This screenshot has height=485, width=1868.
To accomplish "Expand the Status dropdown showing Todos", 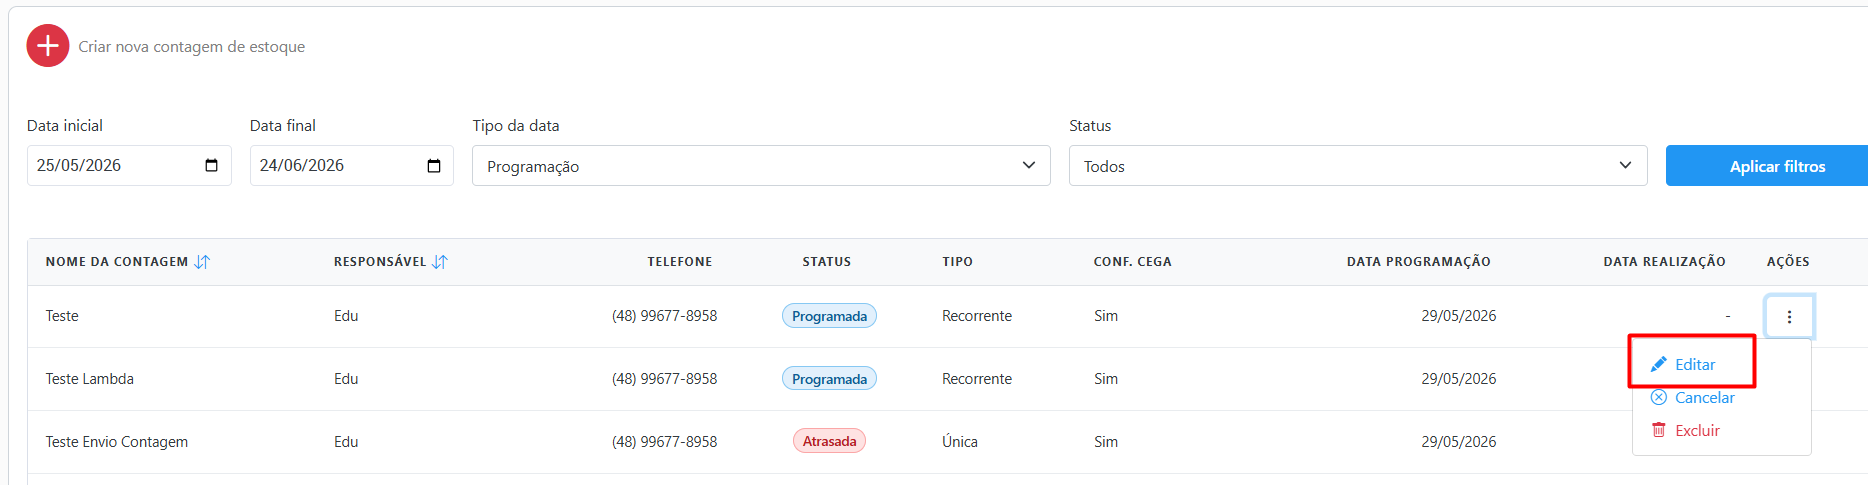I will pyautogui.click(x=1358, y=166).
